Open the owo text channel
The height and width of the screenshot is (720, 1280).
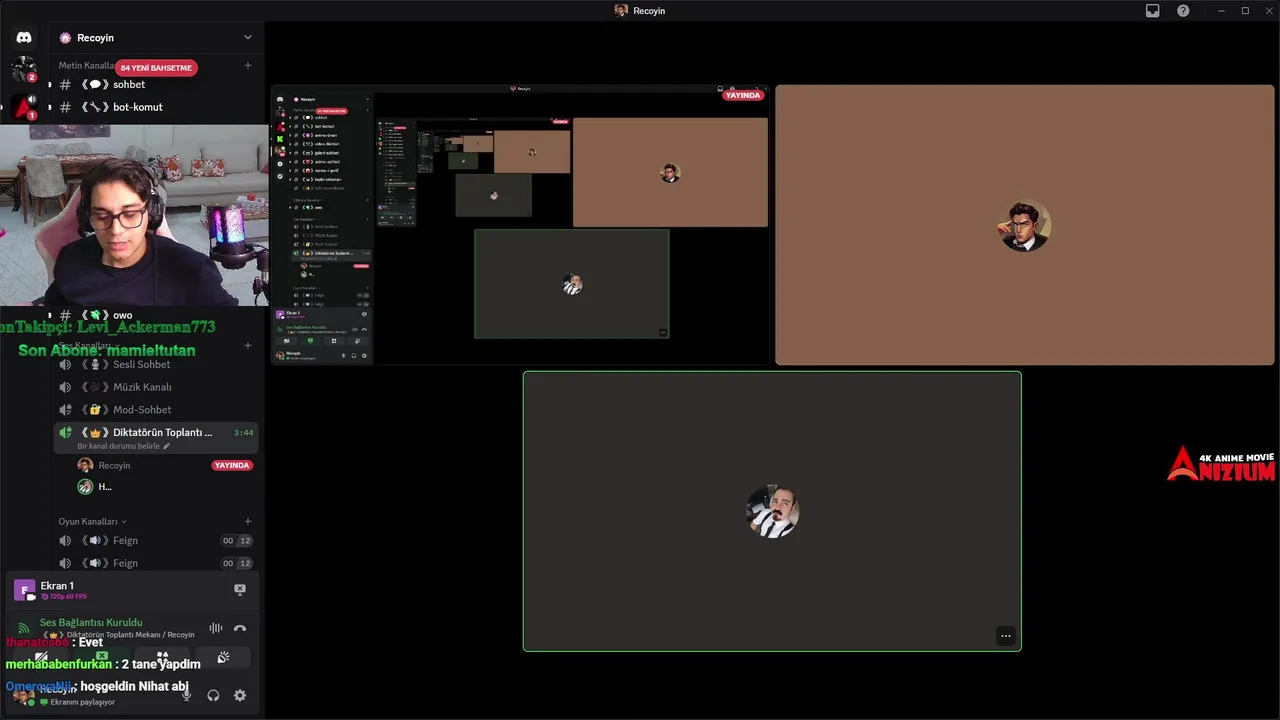pyautogui.click(x=156, y=315)
